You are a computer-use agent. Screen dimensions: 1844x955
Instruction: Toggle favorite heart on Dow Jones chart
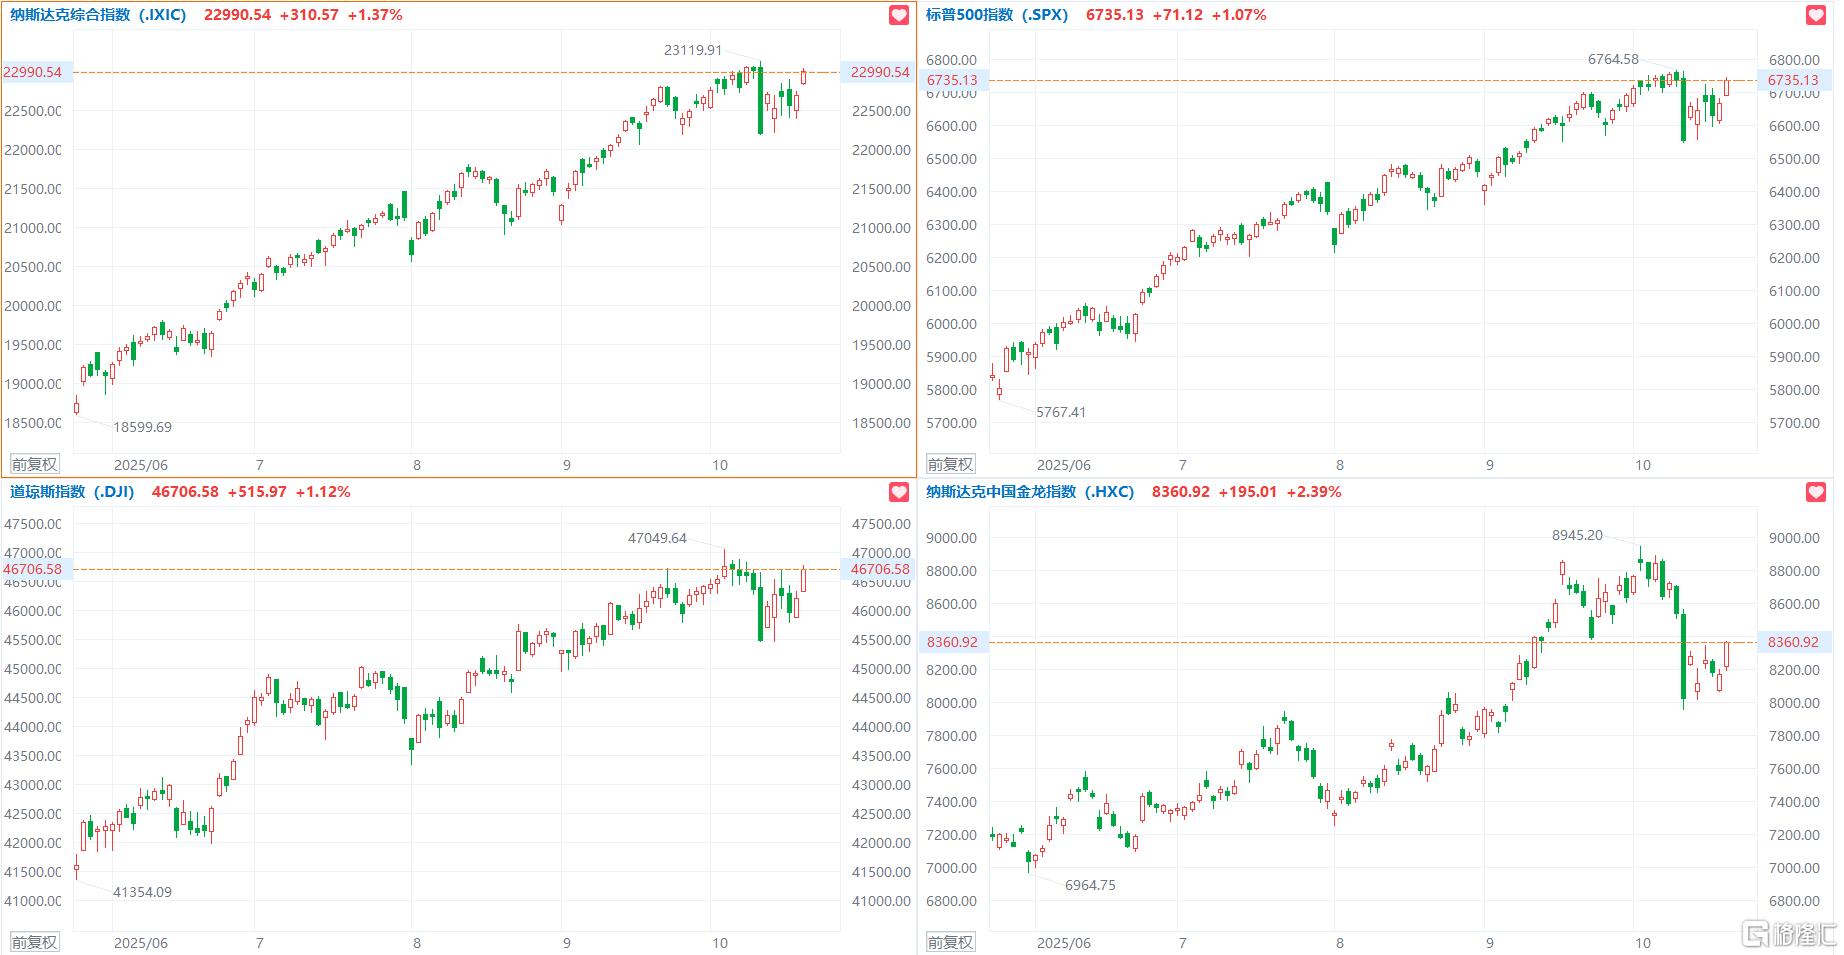click(x=899, y=492)
